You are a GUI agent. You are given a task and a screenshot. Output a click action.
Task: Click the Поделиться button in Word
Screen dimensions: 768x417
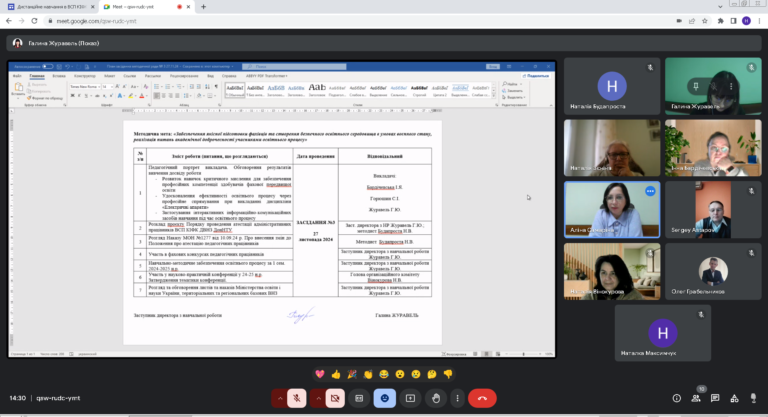pos(536,76)
